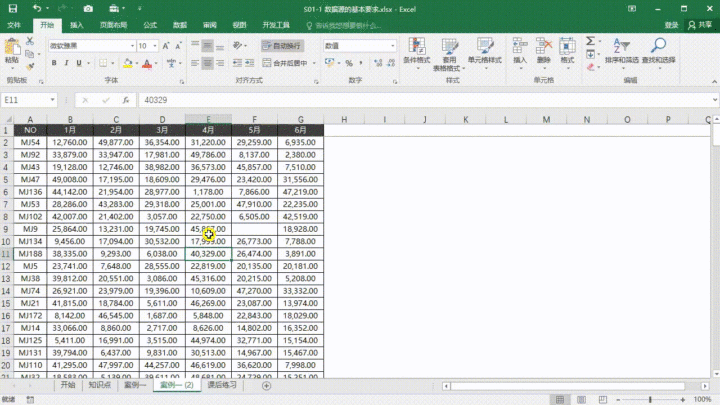Open the 知识点 sheet tab

click(100, 385)
